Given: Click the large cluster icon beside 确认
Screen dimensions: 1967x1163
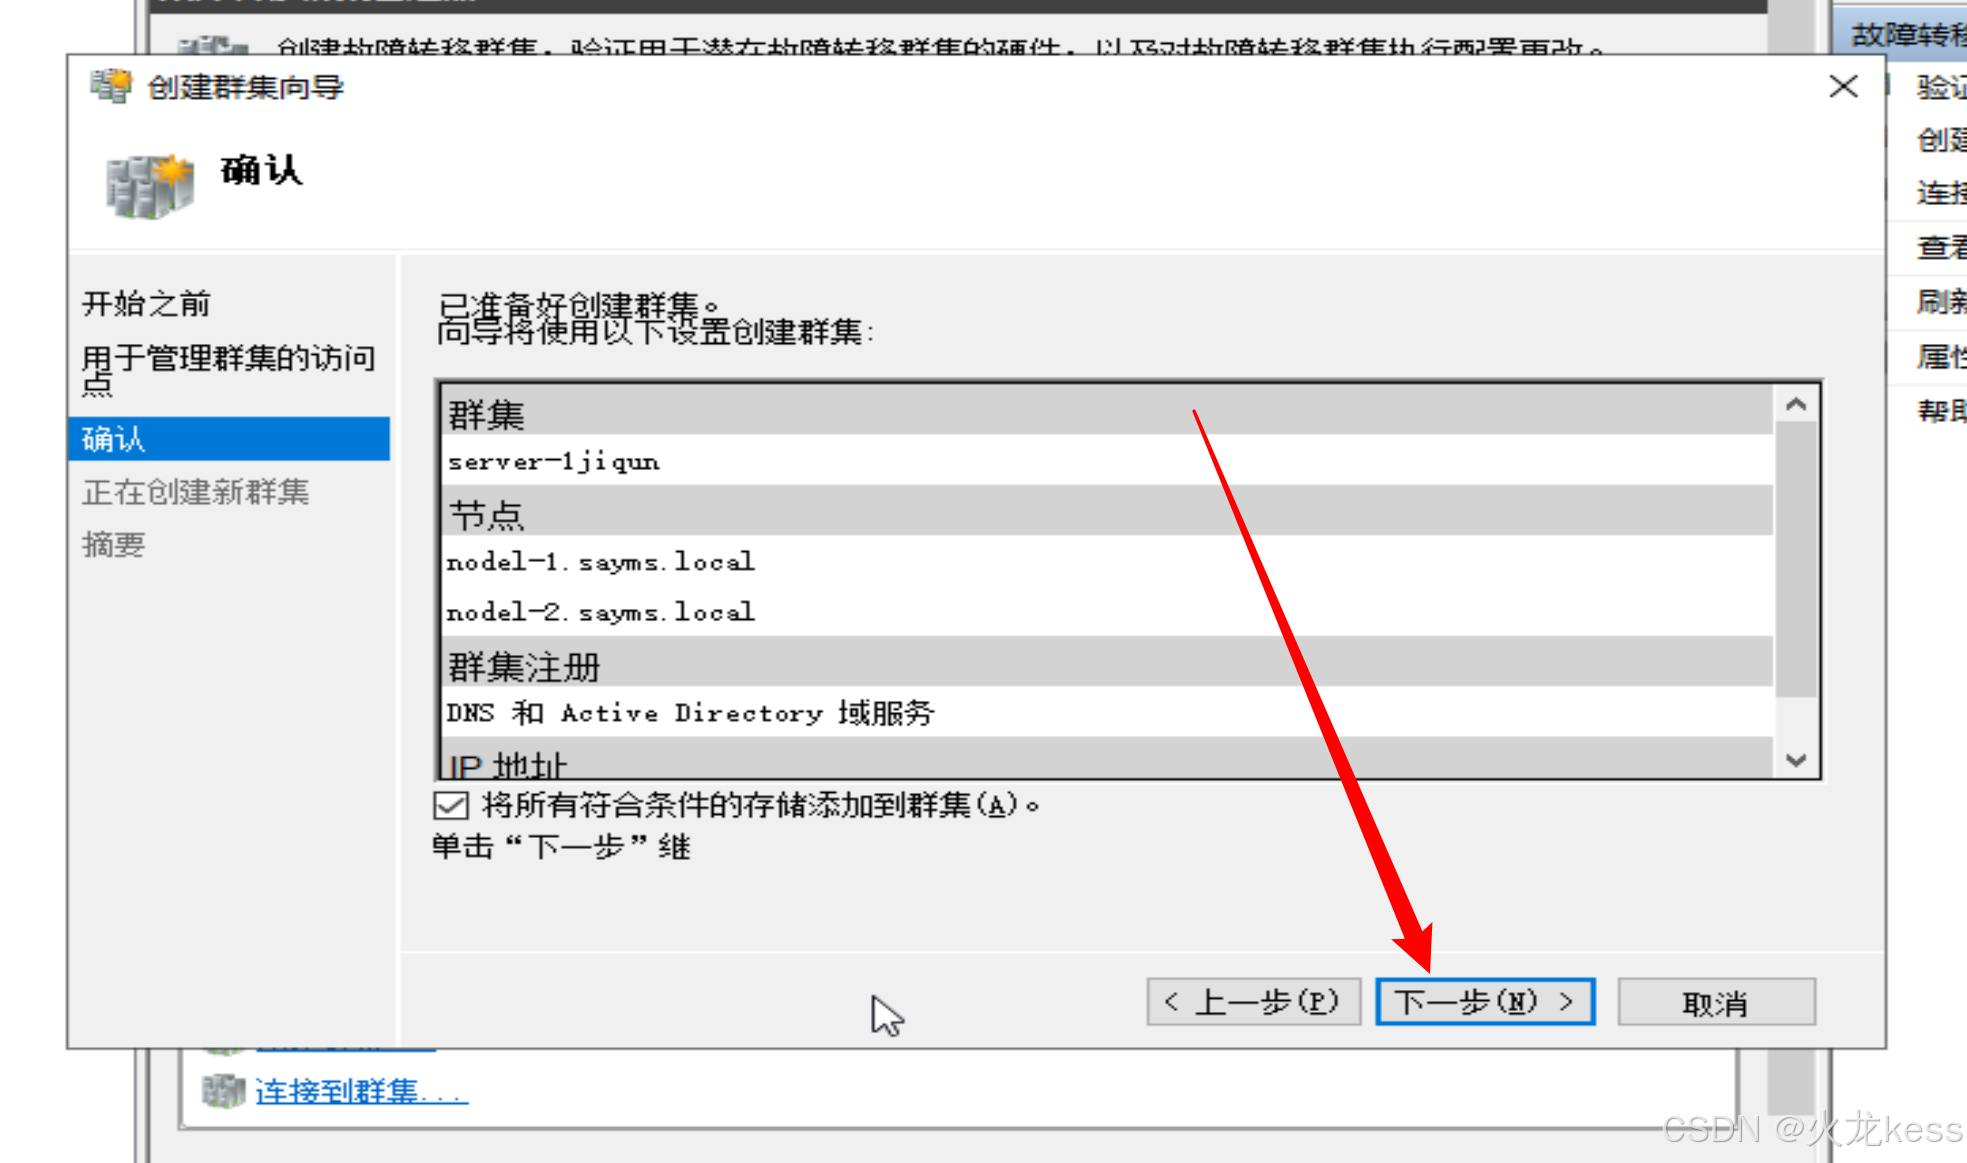Looking at the screenshot, I should [149, 187].
